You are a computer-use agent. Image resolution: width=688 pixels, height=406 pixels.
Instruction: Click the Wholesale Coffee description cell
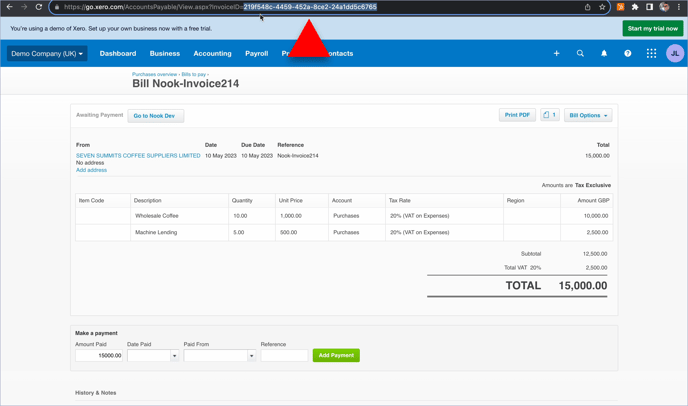[179, 216]
